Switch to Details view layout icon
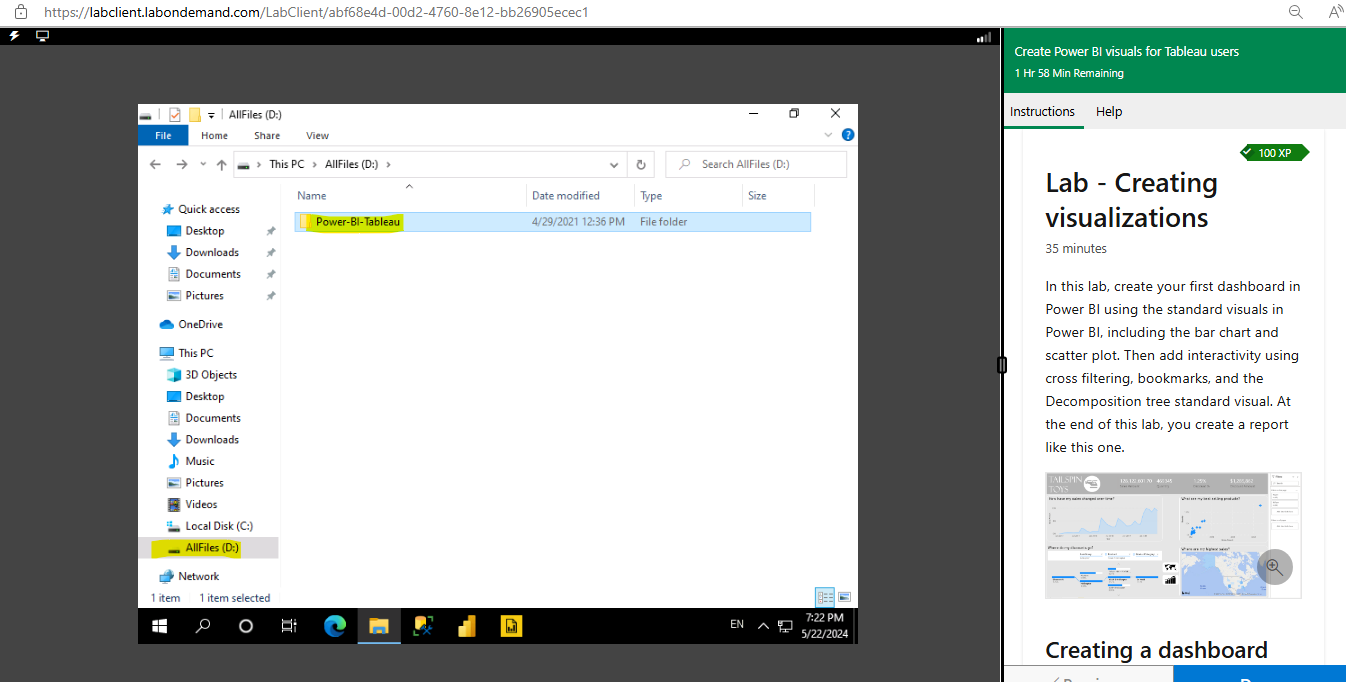Viewport: 1346px width, 682px height. [x=825, y=597]
